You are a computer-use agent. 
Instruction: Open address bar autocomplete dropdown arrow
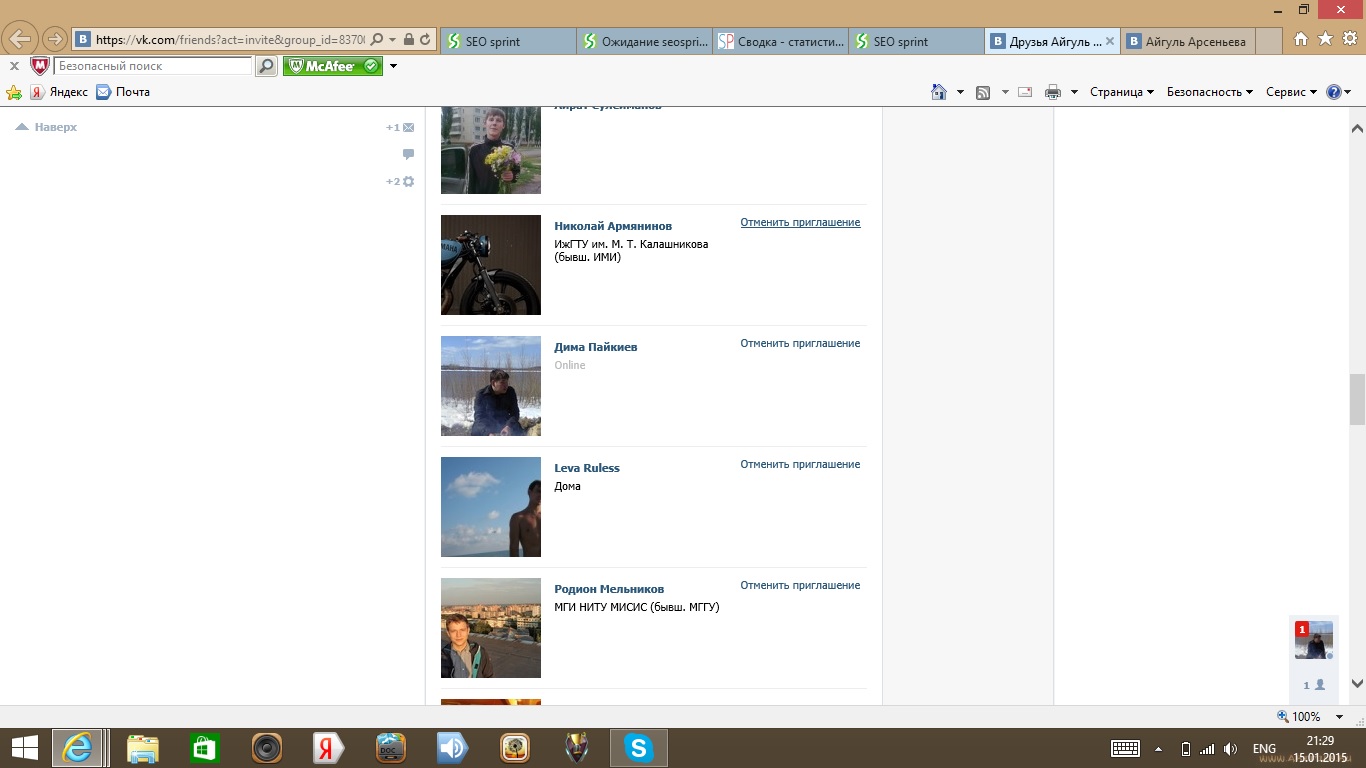coord(393,40)
